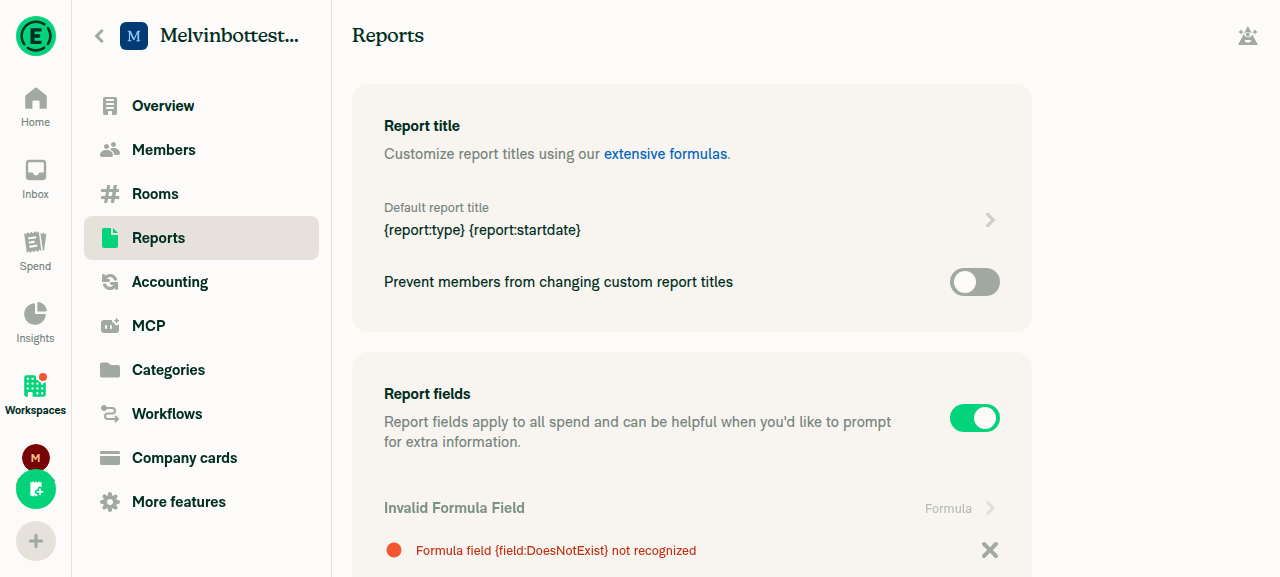Open the Members page
Screen dimensions: 1280x577
pyautogui.click(x=201, y=150)
